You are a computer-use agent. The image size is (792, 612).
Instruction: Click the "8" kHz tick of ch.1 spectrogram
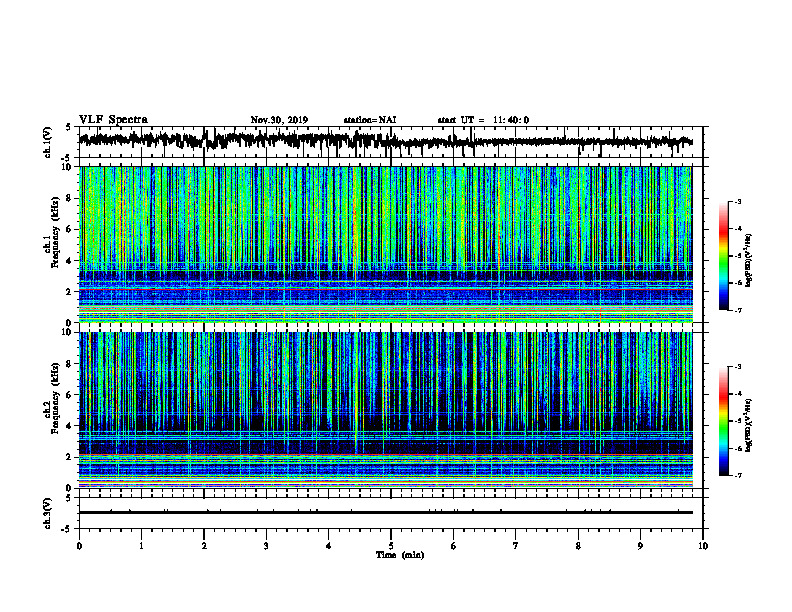click(70, 198)
